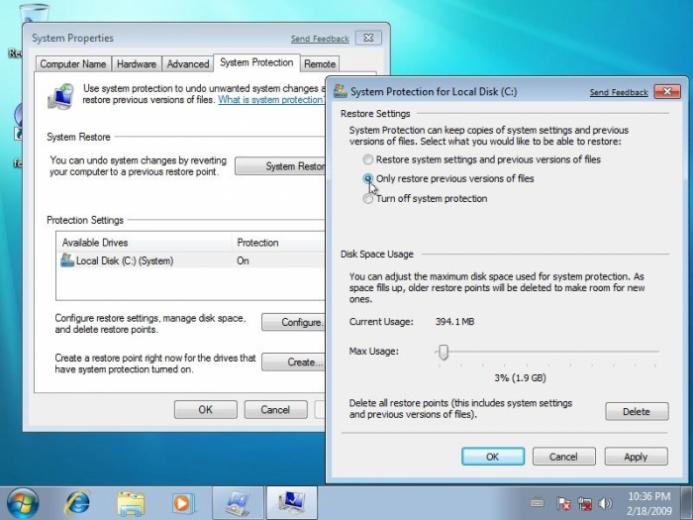Click the network status tray icon
The height and width of the screenshot is (520, 693).
coord(584,504)
